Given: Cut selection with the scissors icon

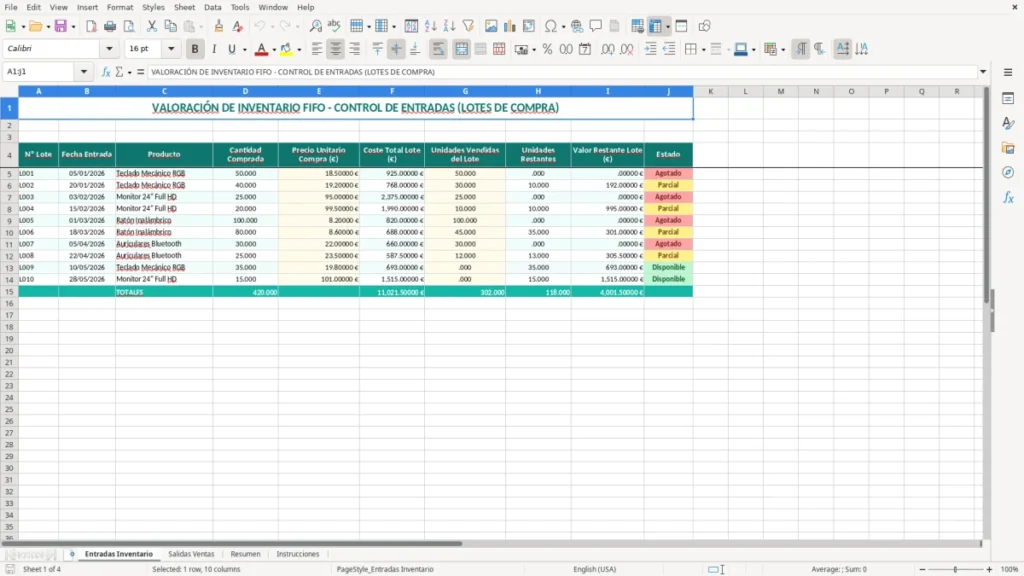Looking at the screenshot, I should pyautogui.click(x=152, y=26).
